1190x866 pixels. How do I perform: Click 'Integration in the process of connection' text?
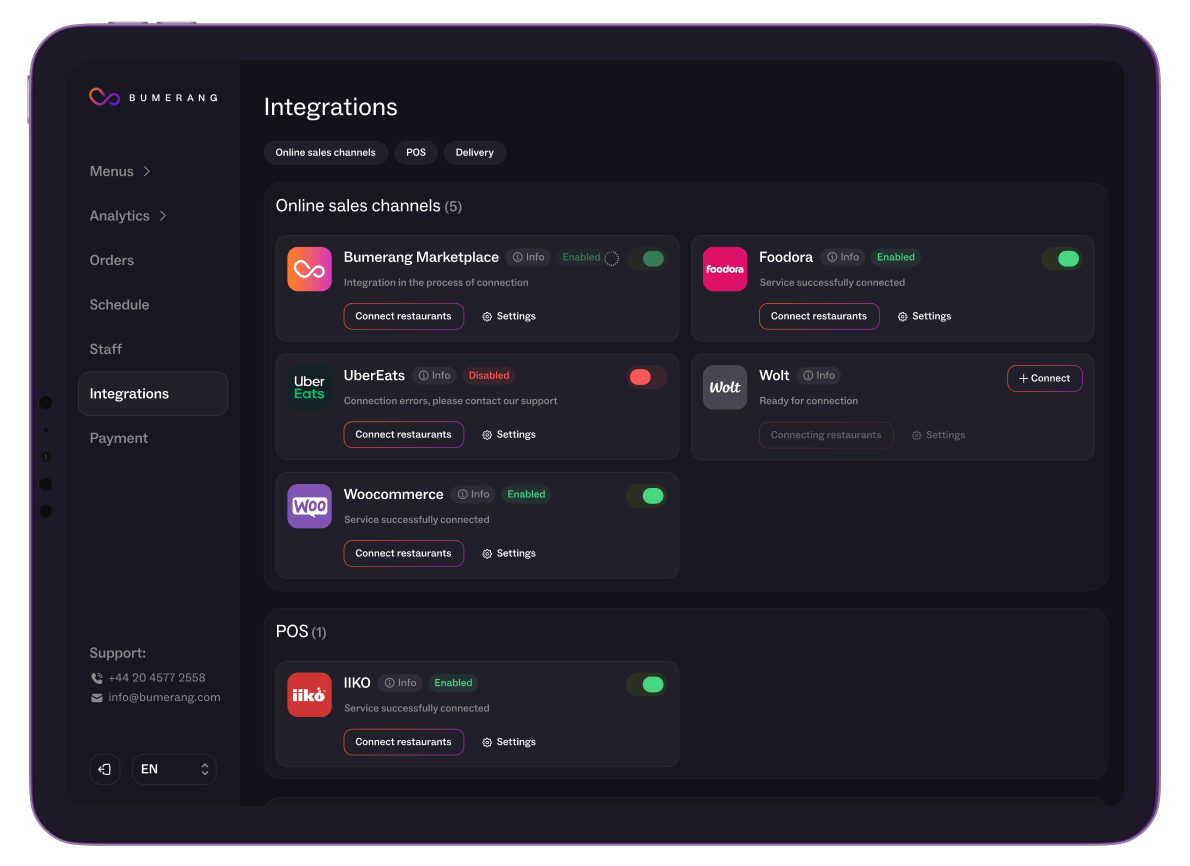[436, 283]
